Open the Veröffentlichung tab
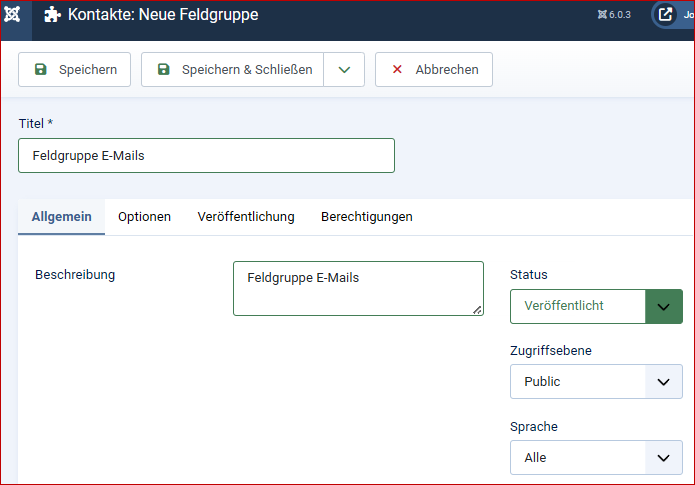The image size is (695, 485). 246,217
